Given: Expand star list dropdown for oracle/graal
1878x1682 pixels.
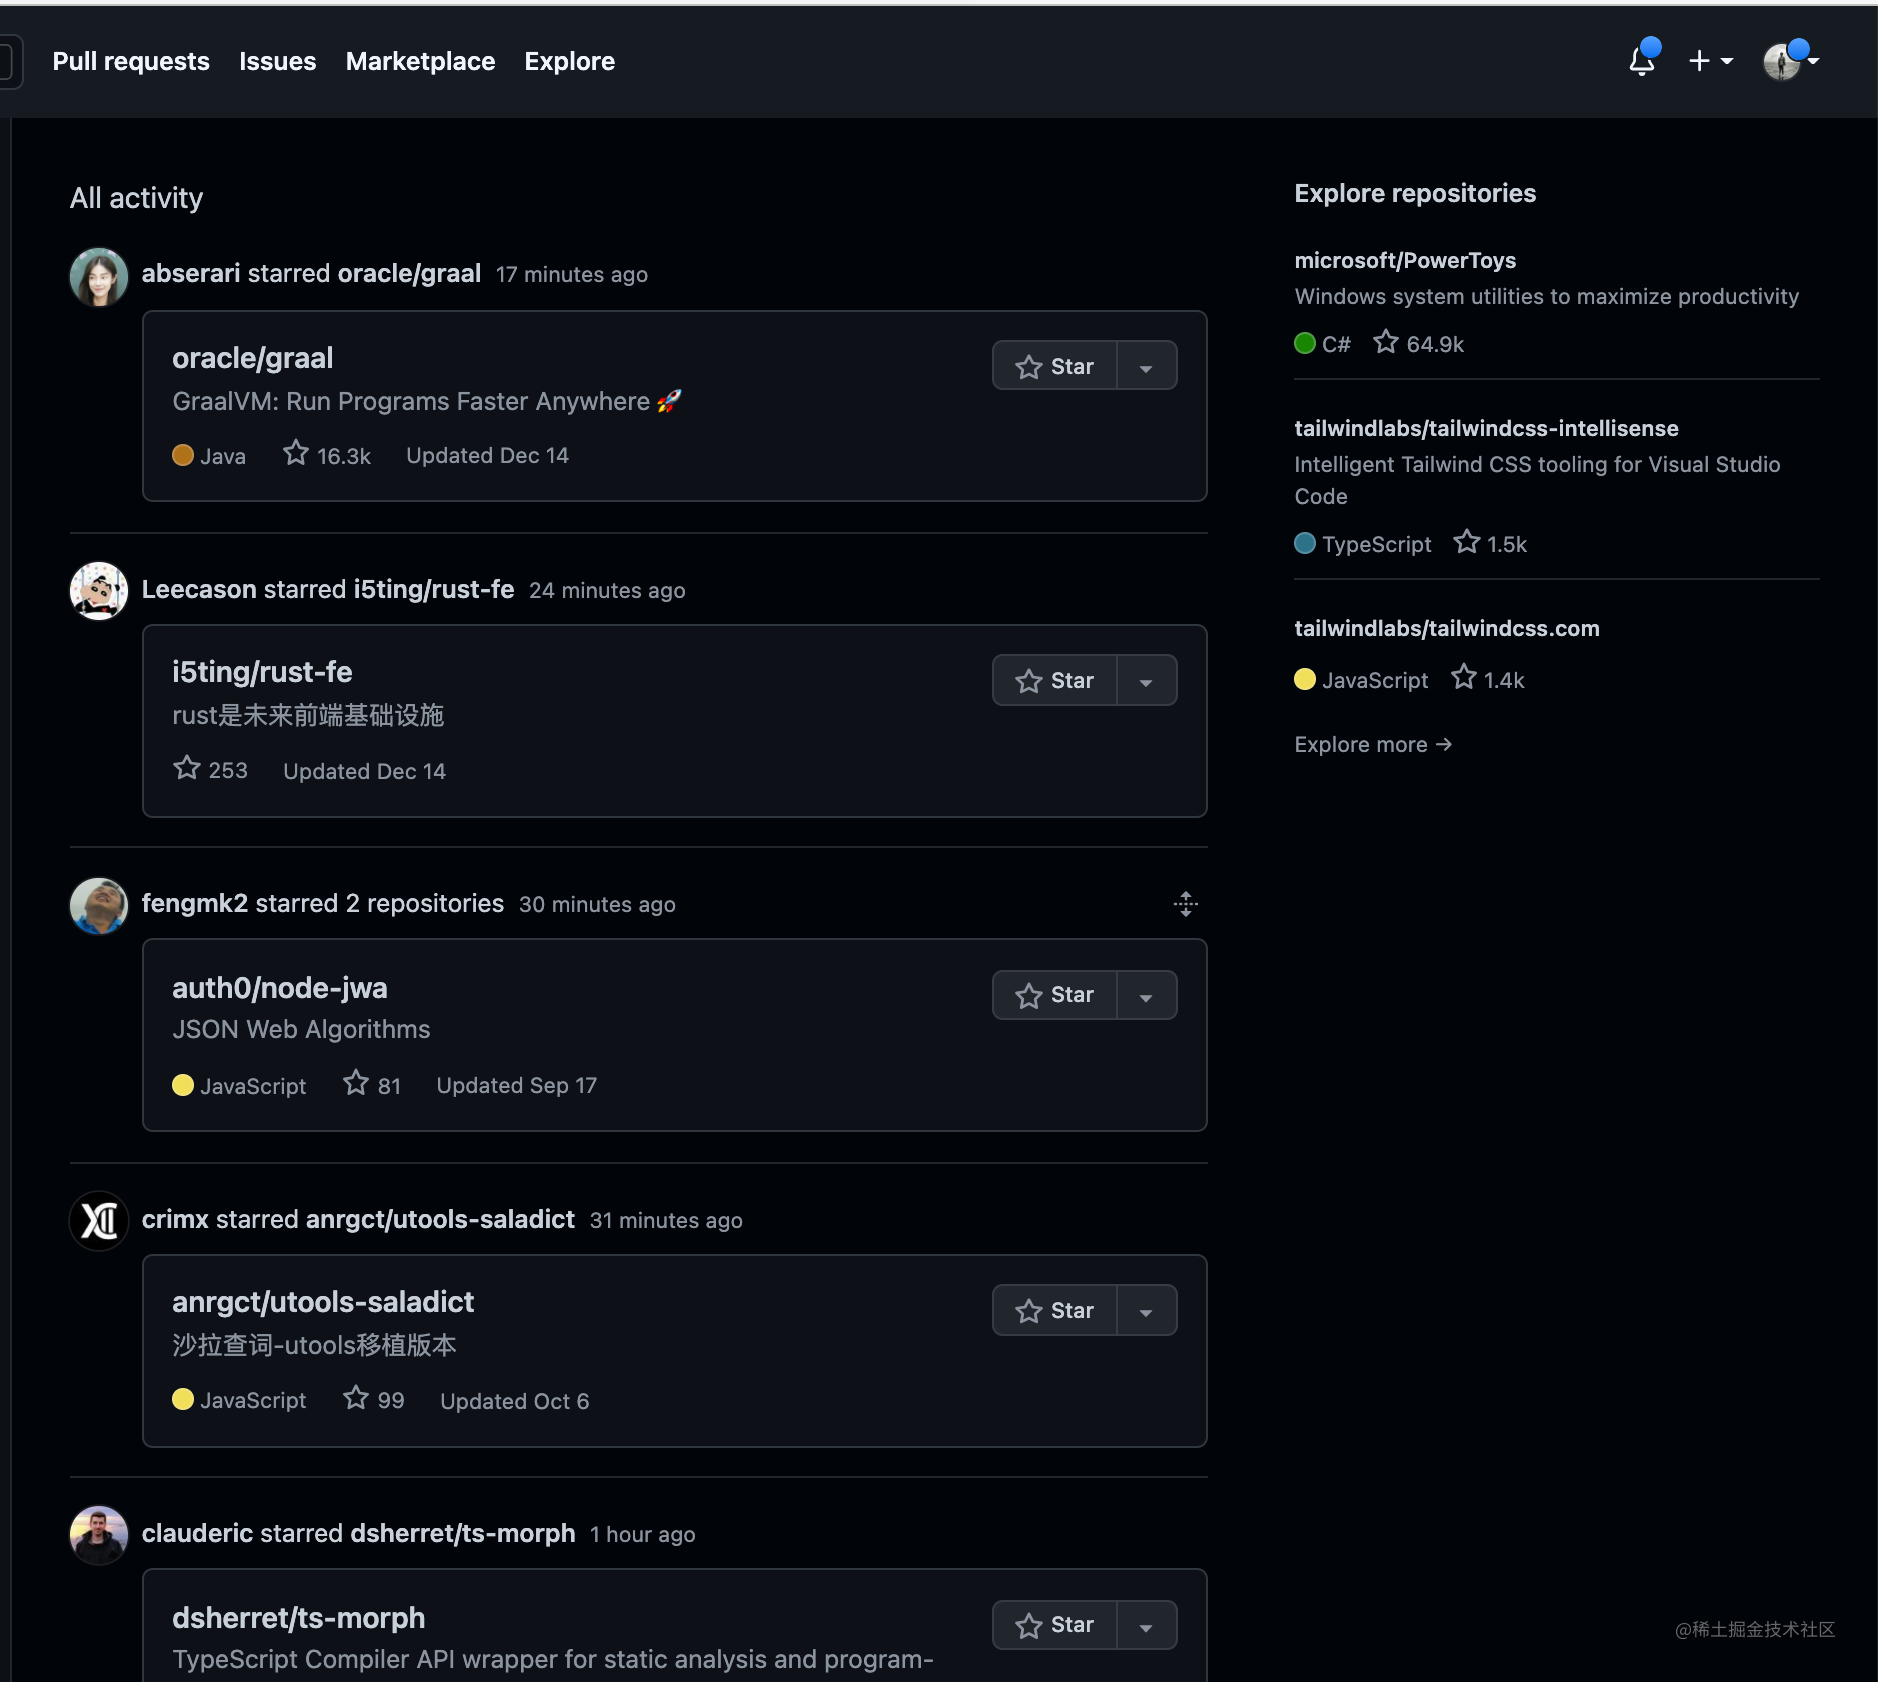Looking at the screenshot, I should click(1146, 366).
